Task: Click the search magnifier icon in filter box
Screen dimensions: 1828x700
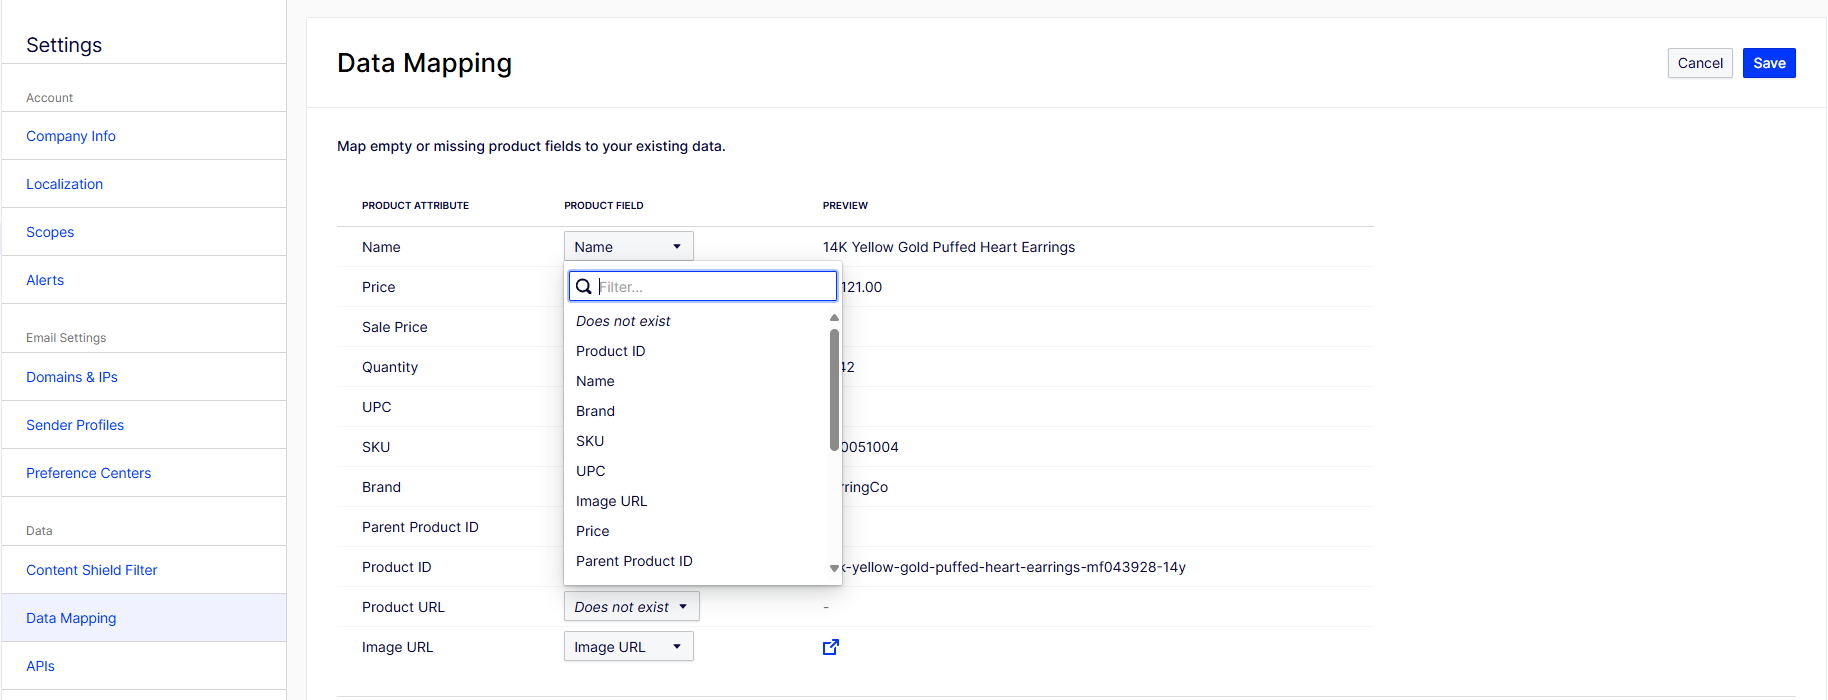Action: (584, 286)
